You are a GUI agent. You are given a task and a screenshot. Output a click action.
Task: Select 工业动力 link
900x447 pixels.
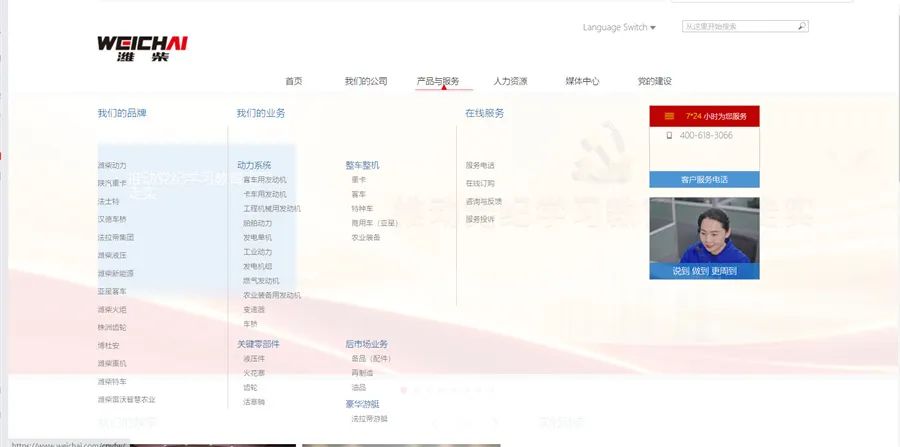pyautogui.click(x=258, y=252)
